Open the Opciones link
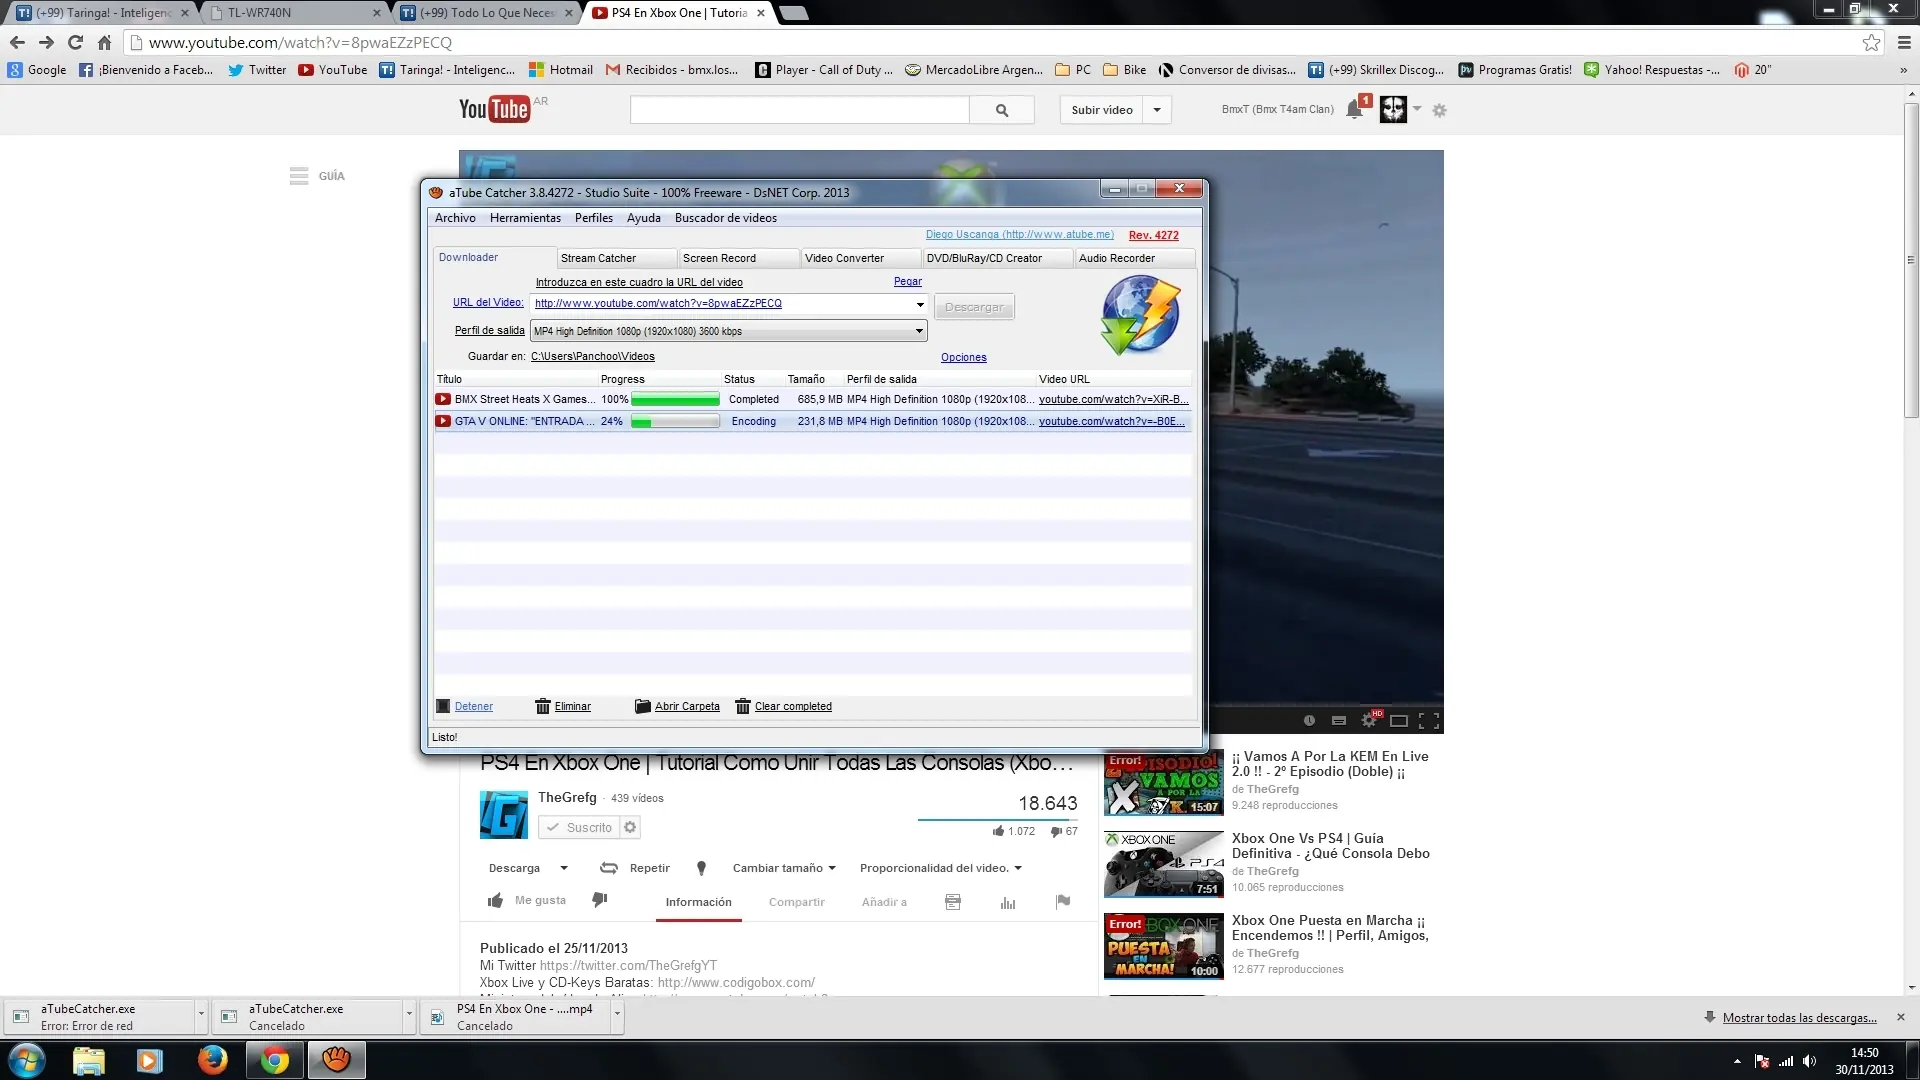Image resolution: width=1920 pixels, height=1080 pixels. (964, 358)
